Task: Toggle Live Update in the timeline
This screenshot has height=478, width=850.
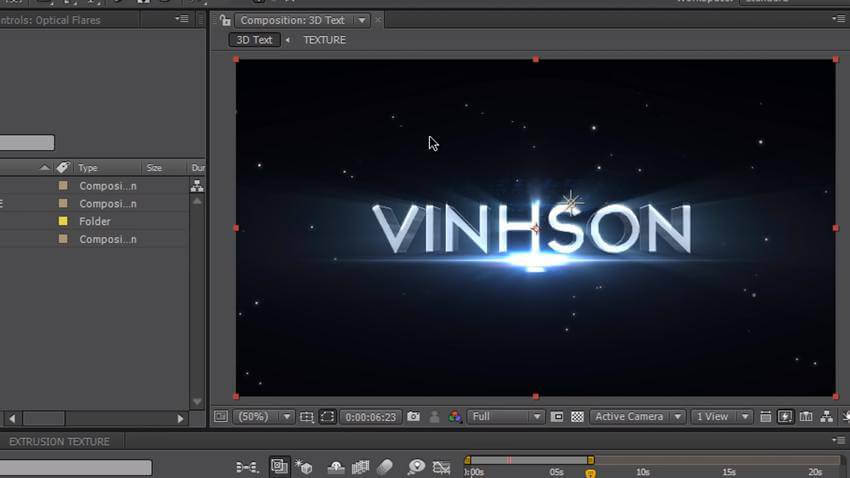Action: pyautogui.click(x=279, y=467)
